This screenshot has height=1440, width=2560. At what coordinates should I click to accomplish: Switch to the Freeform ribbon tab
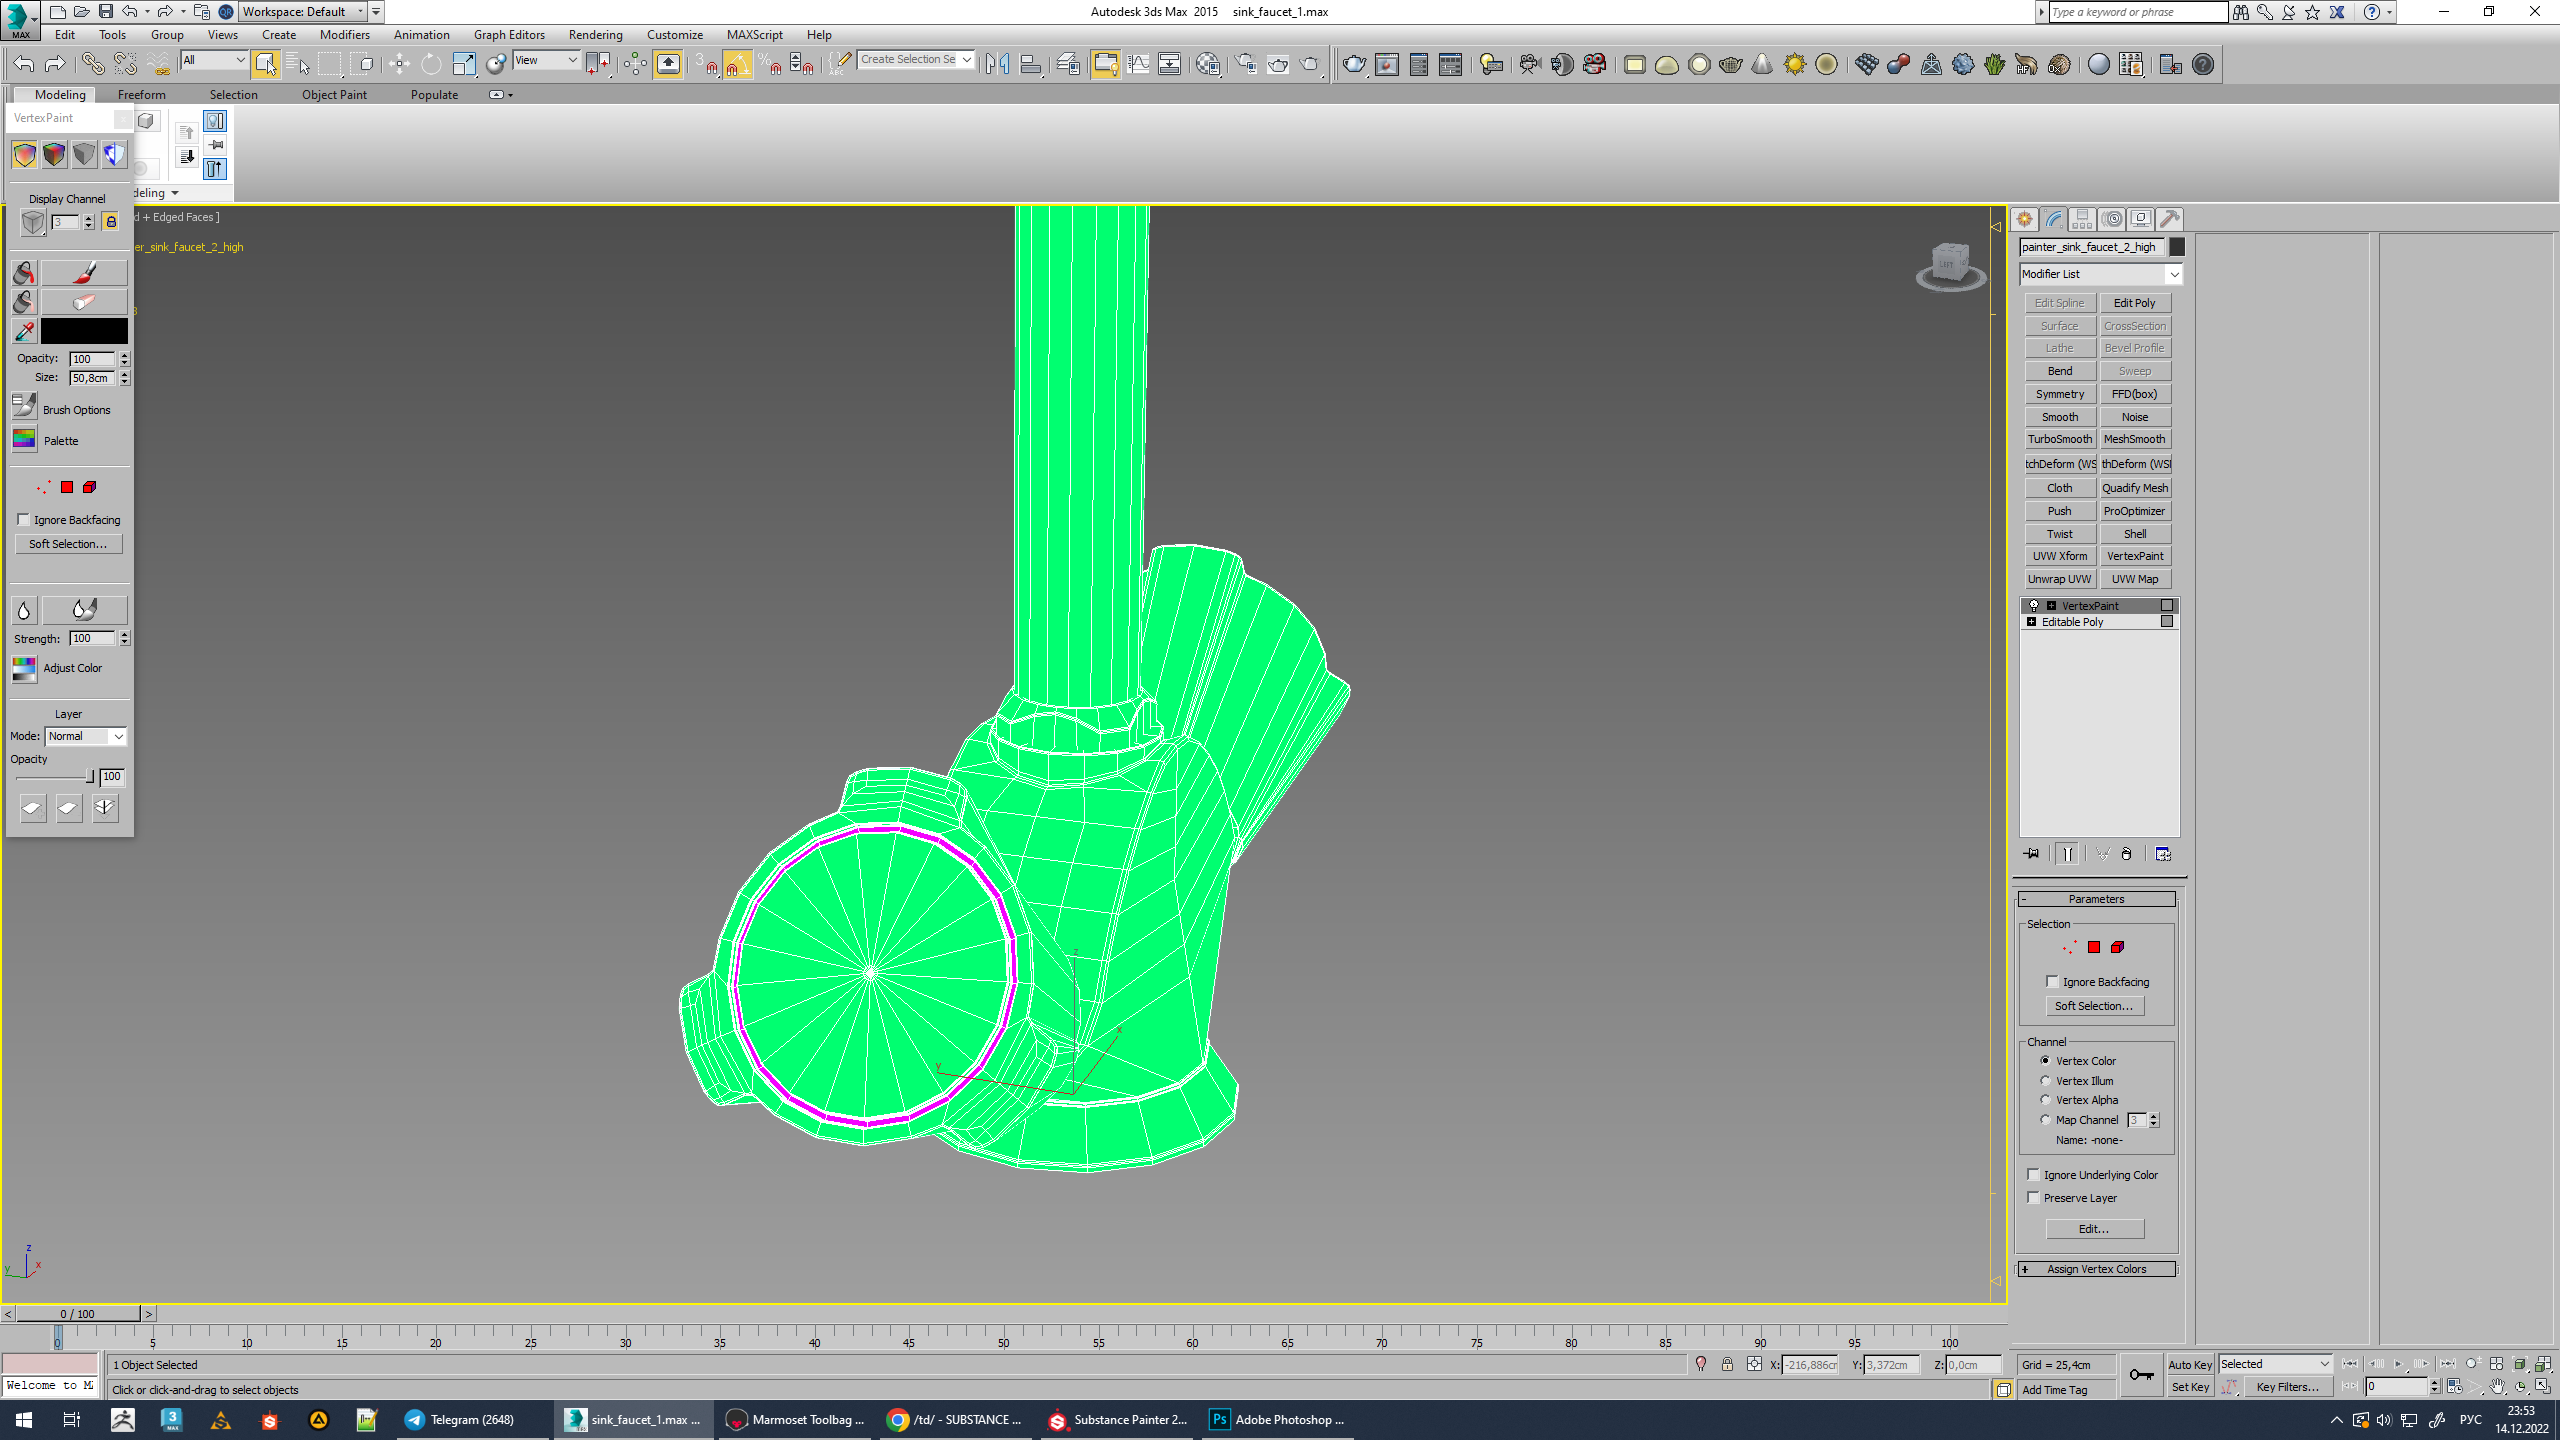tap(142, 95)
